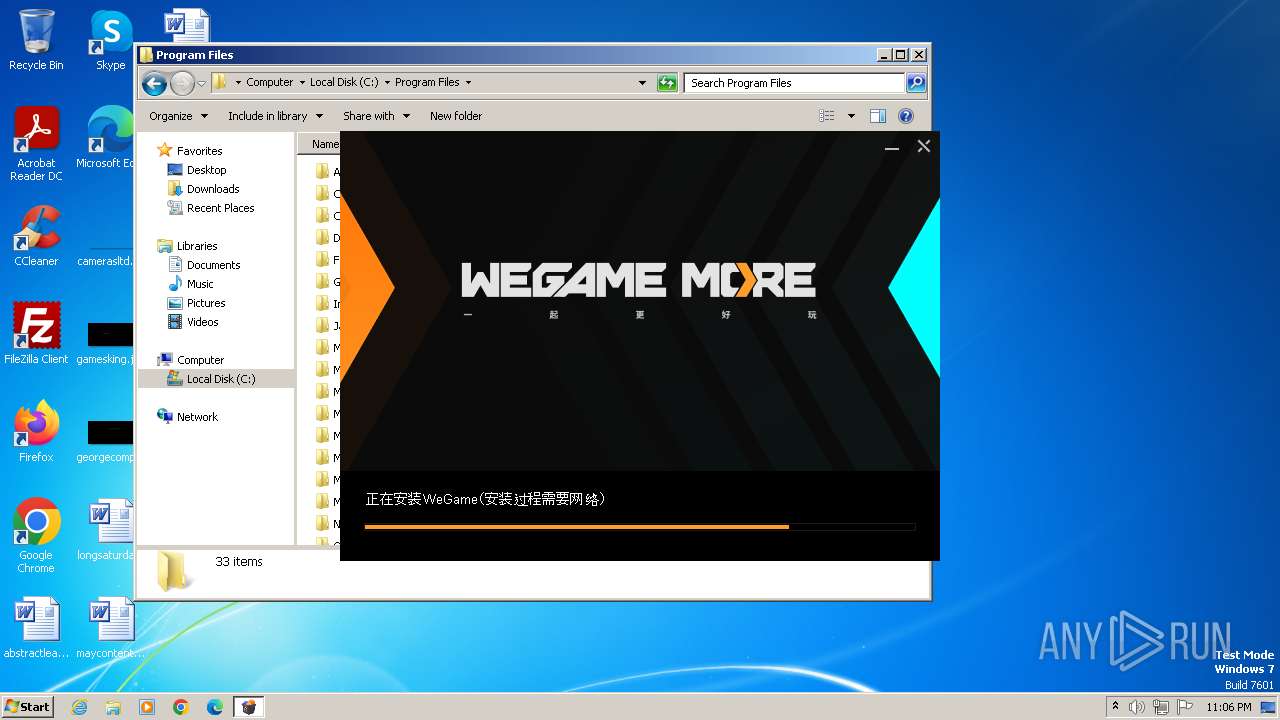Show hidden tray icons arrow

coord(1115,707)
